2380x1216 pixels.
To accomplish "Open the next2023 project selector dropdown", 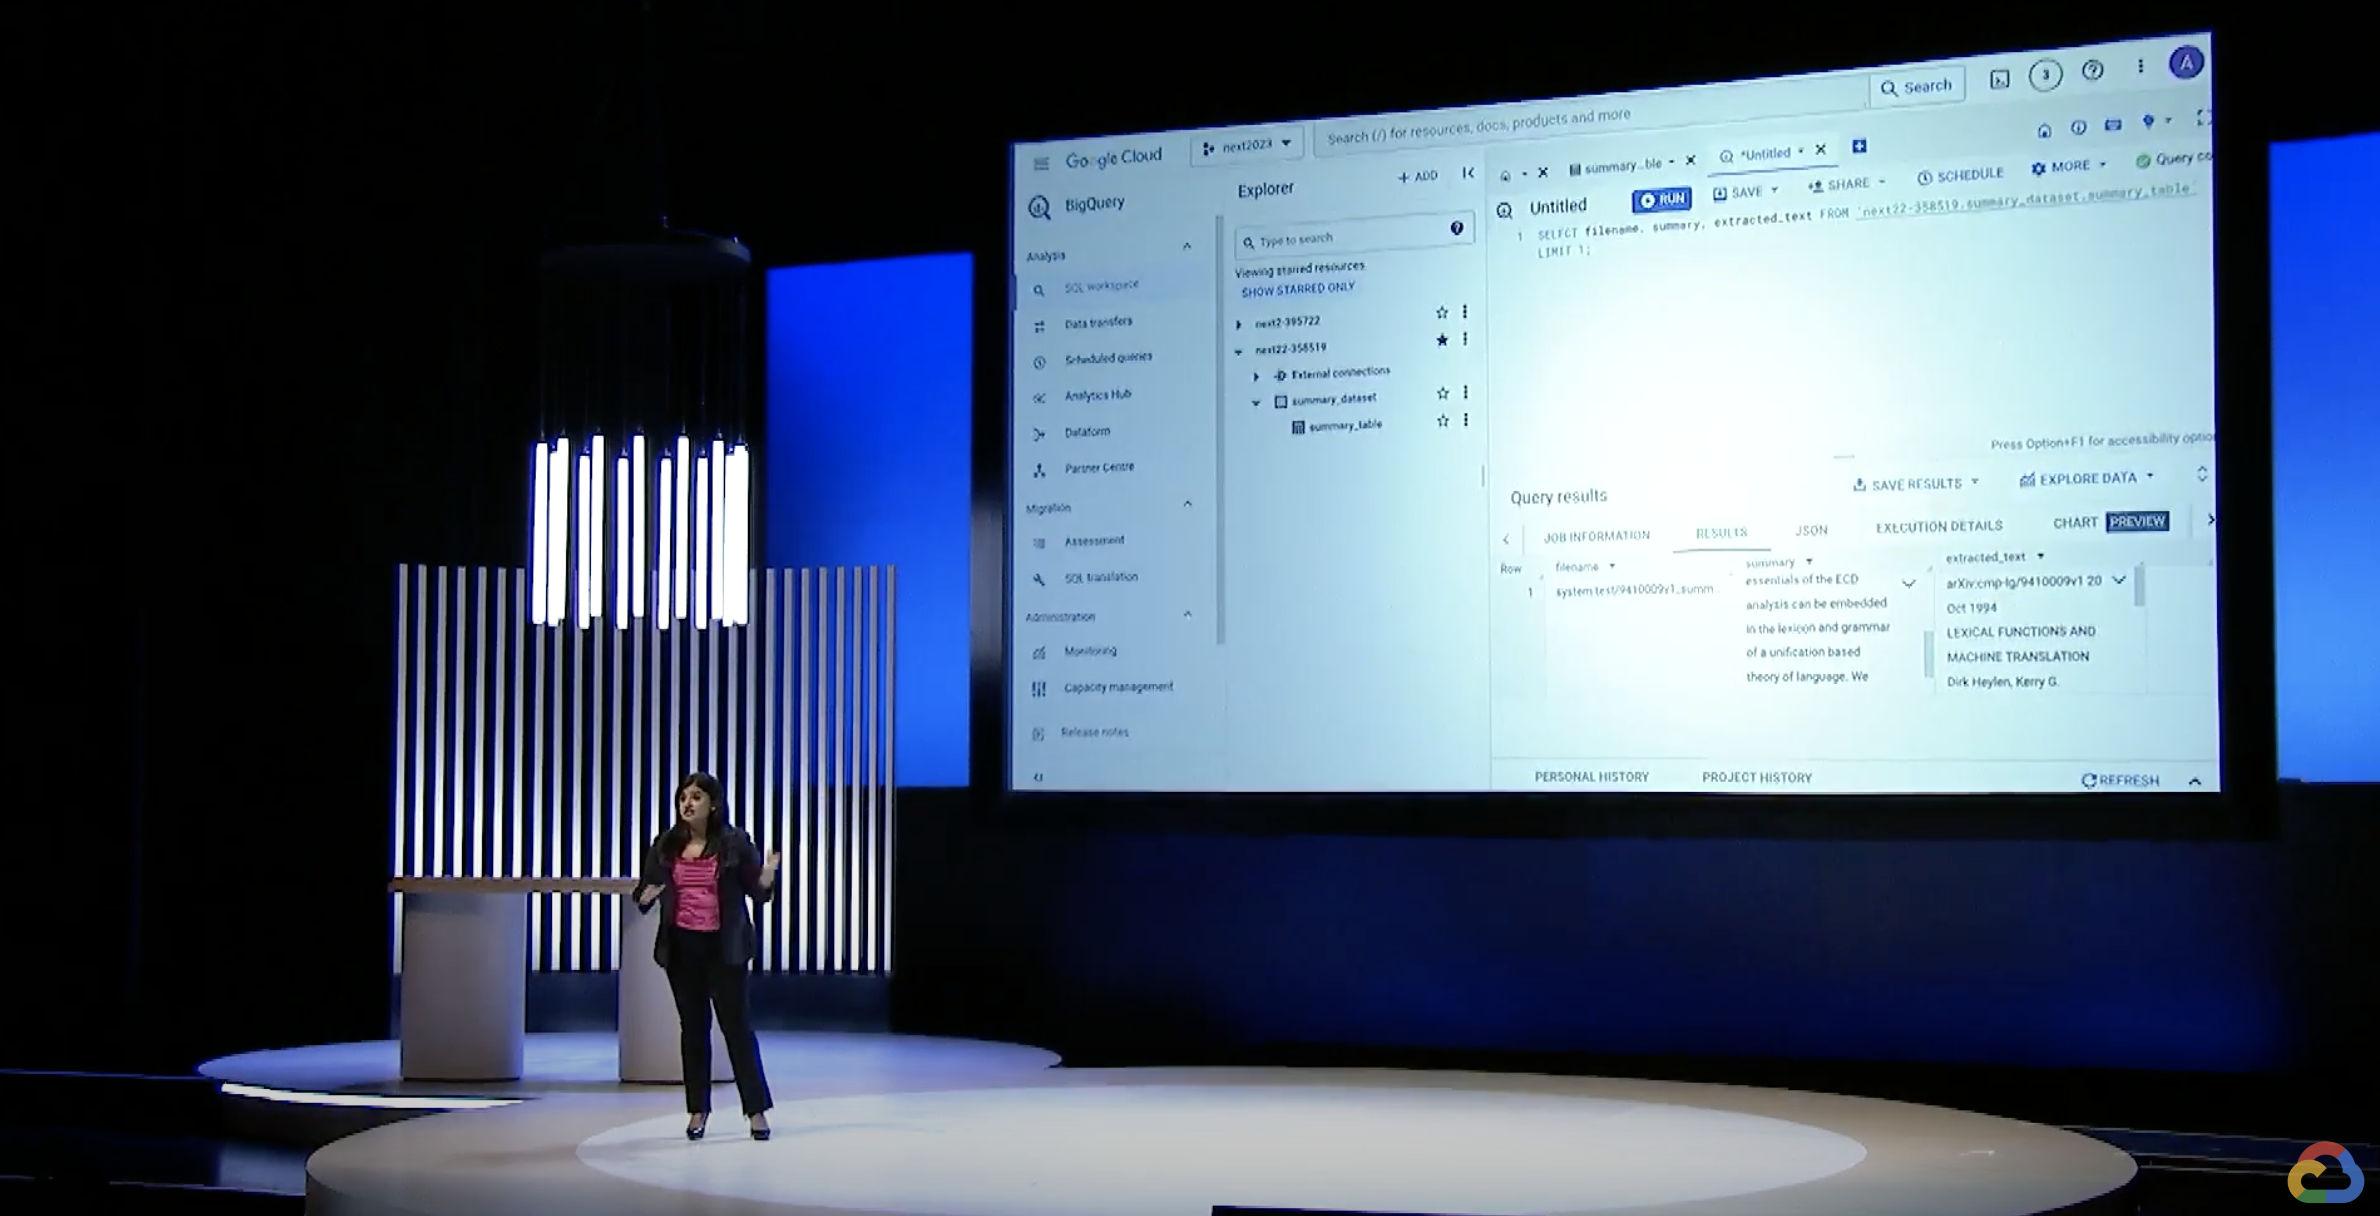I will coord(1247,146).
